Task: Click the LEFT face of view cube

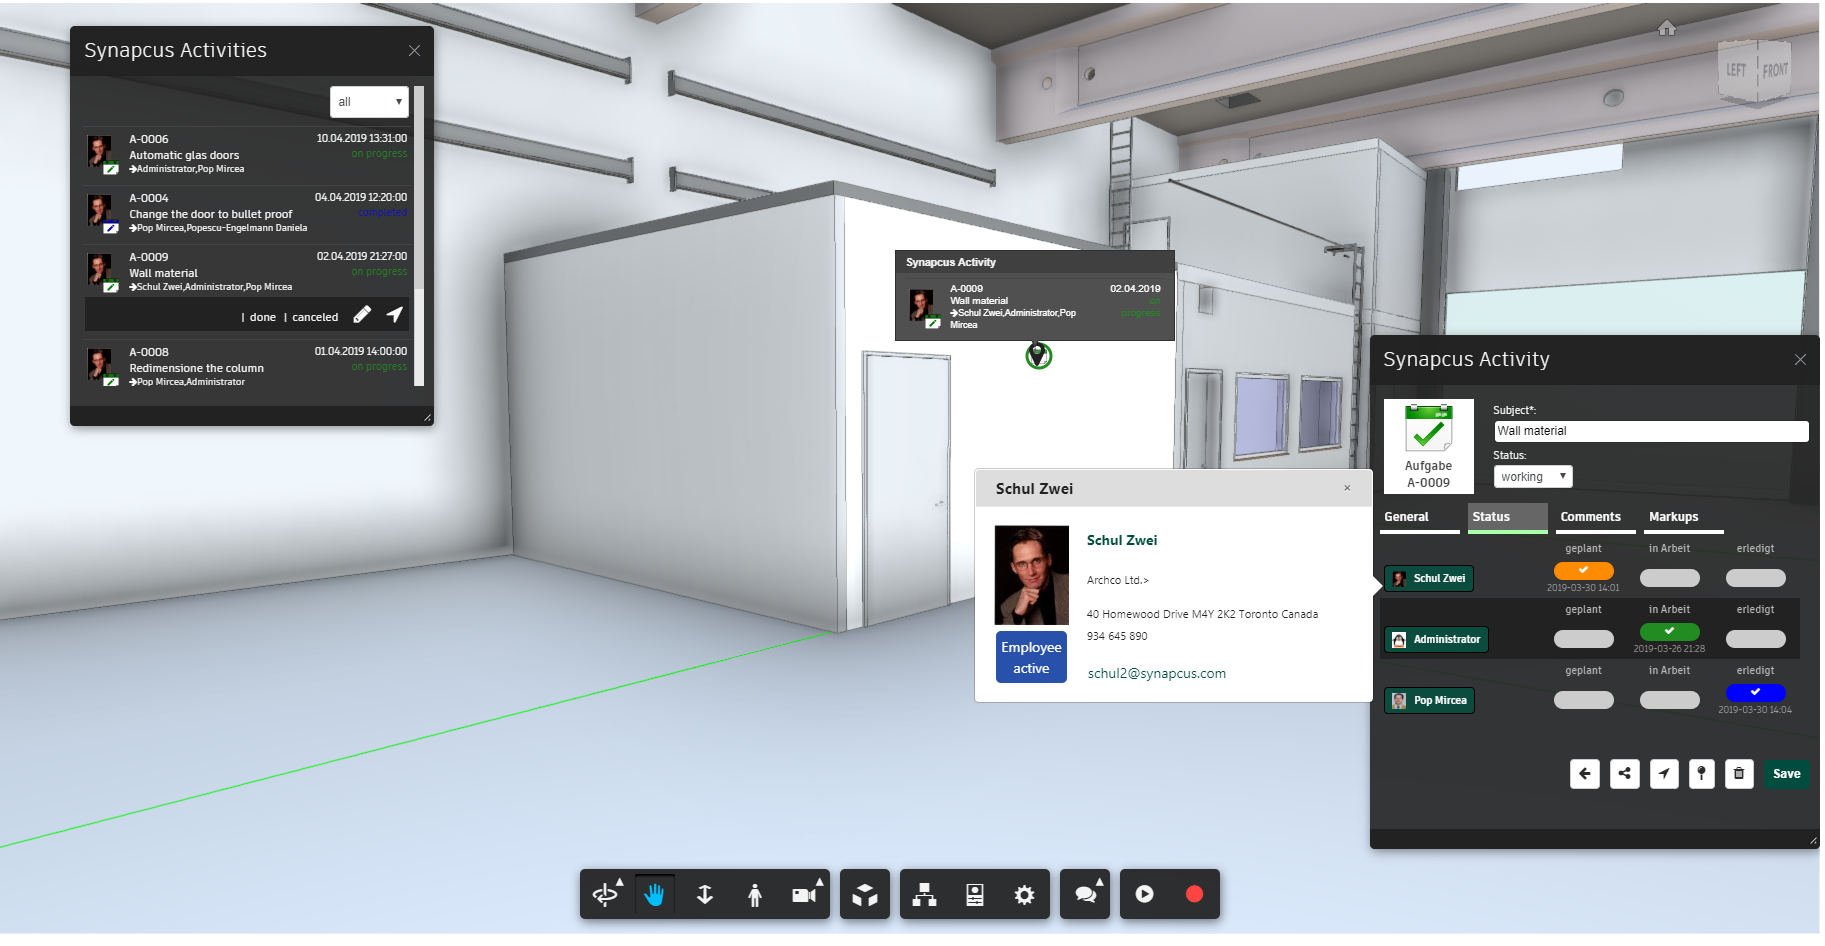Action: pyautogui.click(x=1737, y=70)
